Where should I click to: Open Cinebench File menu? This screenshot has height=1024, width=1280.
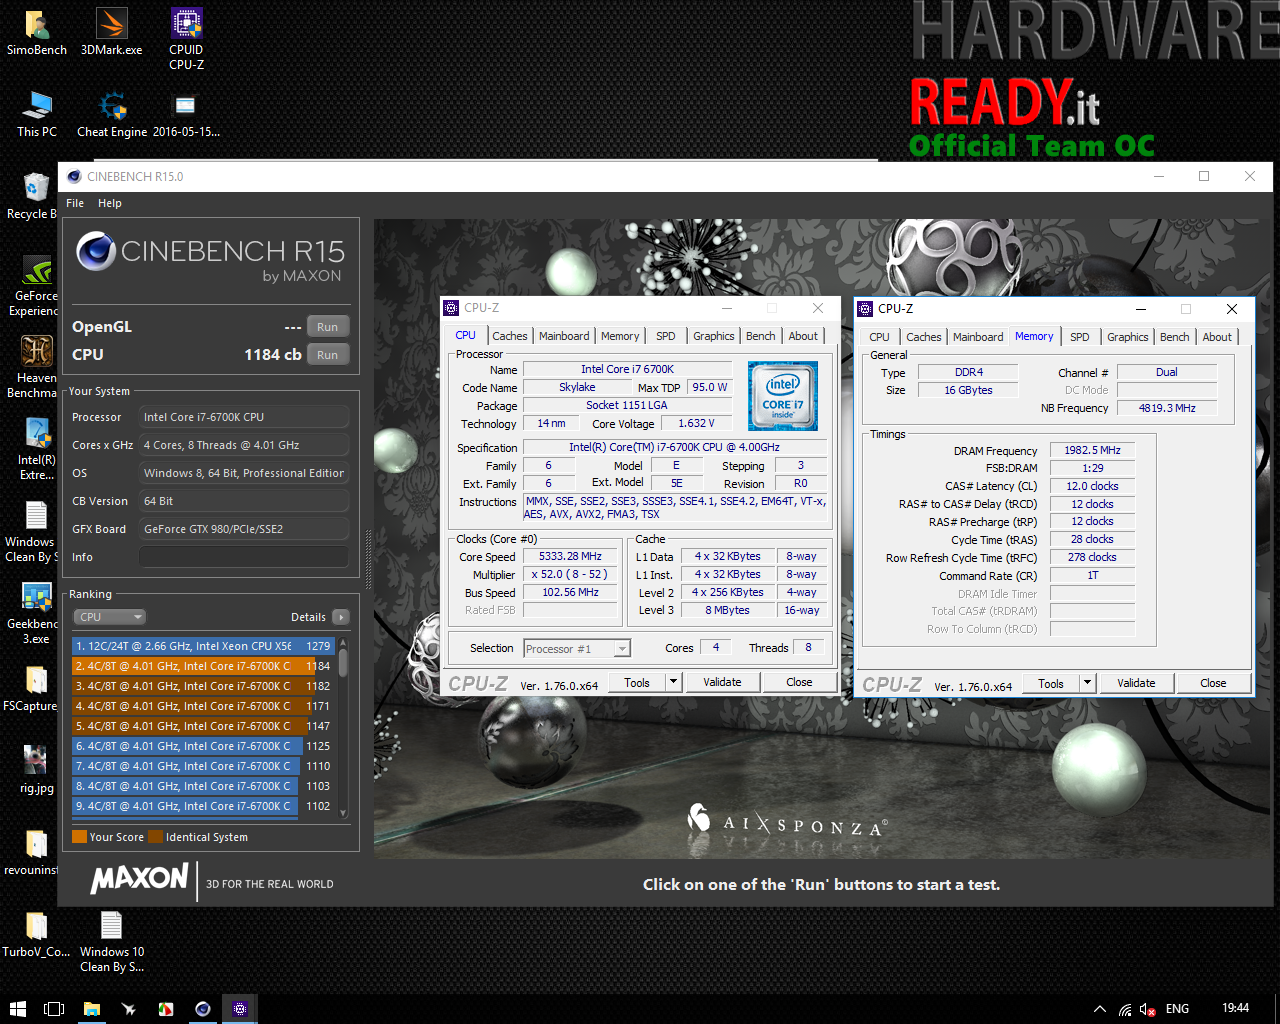[75, 203]
